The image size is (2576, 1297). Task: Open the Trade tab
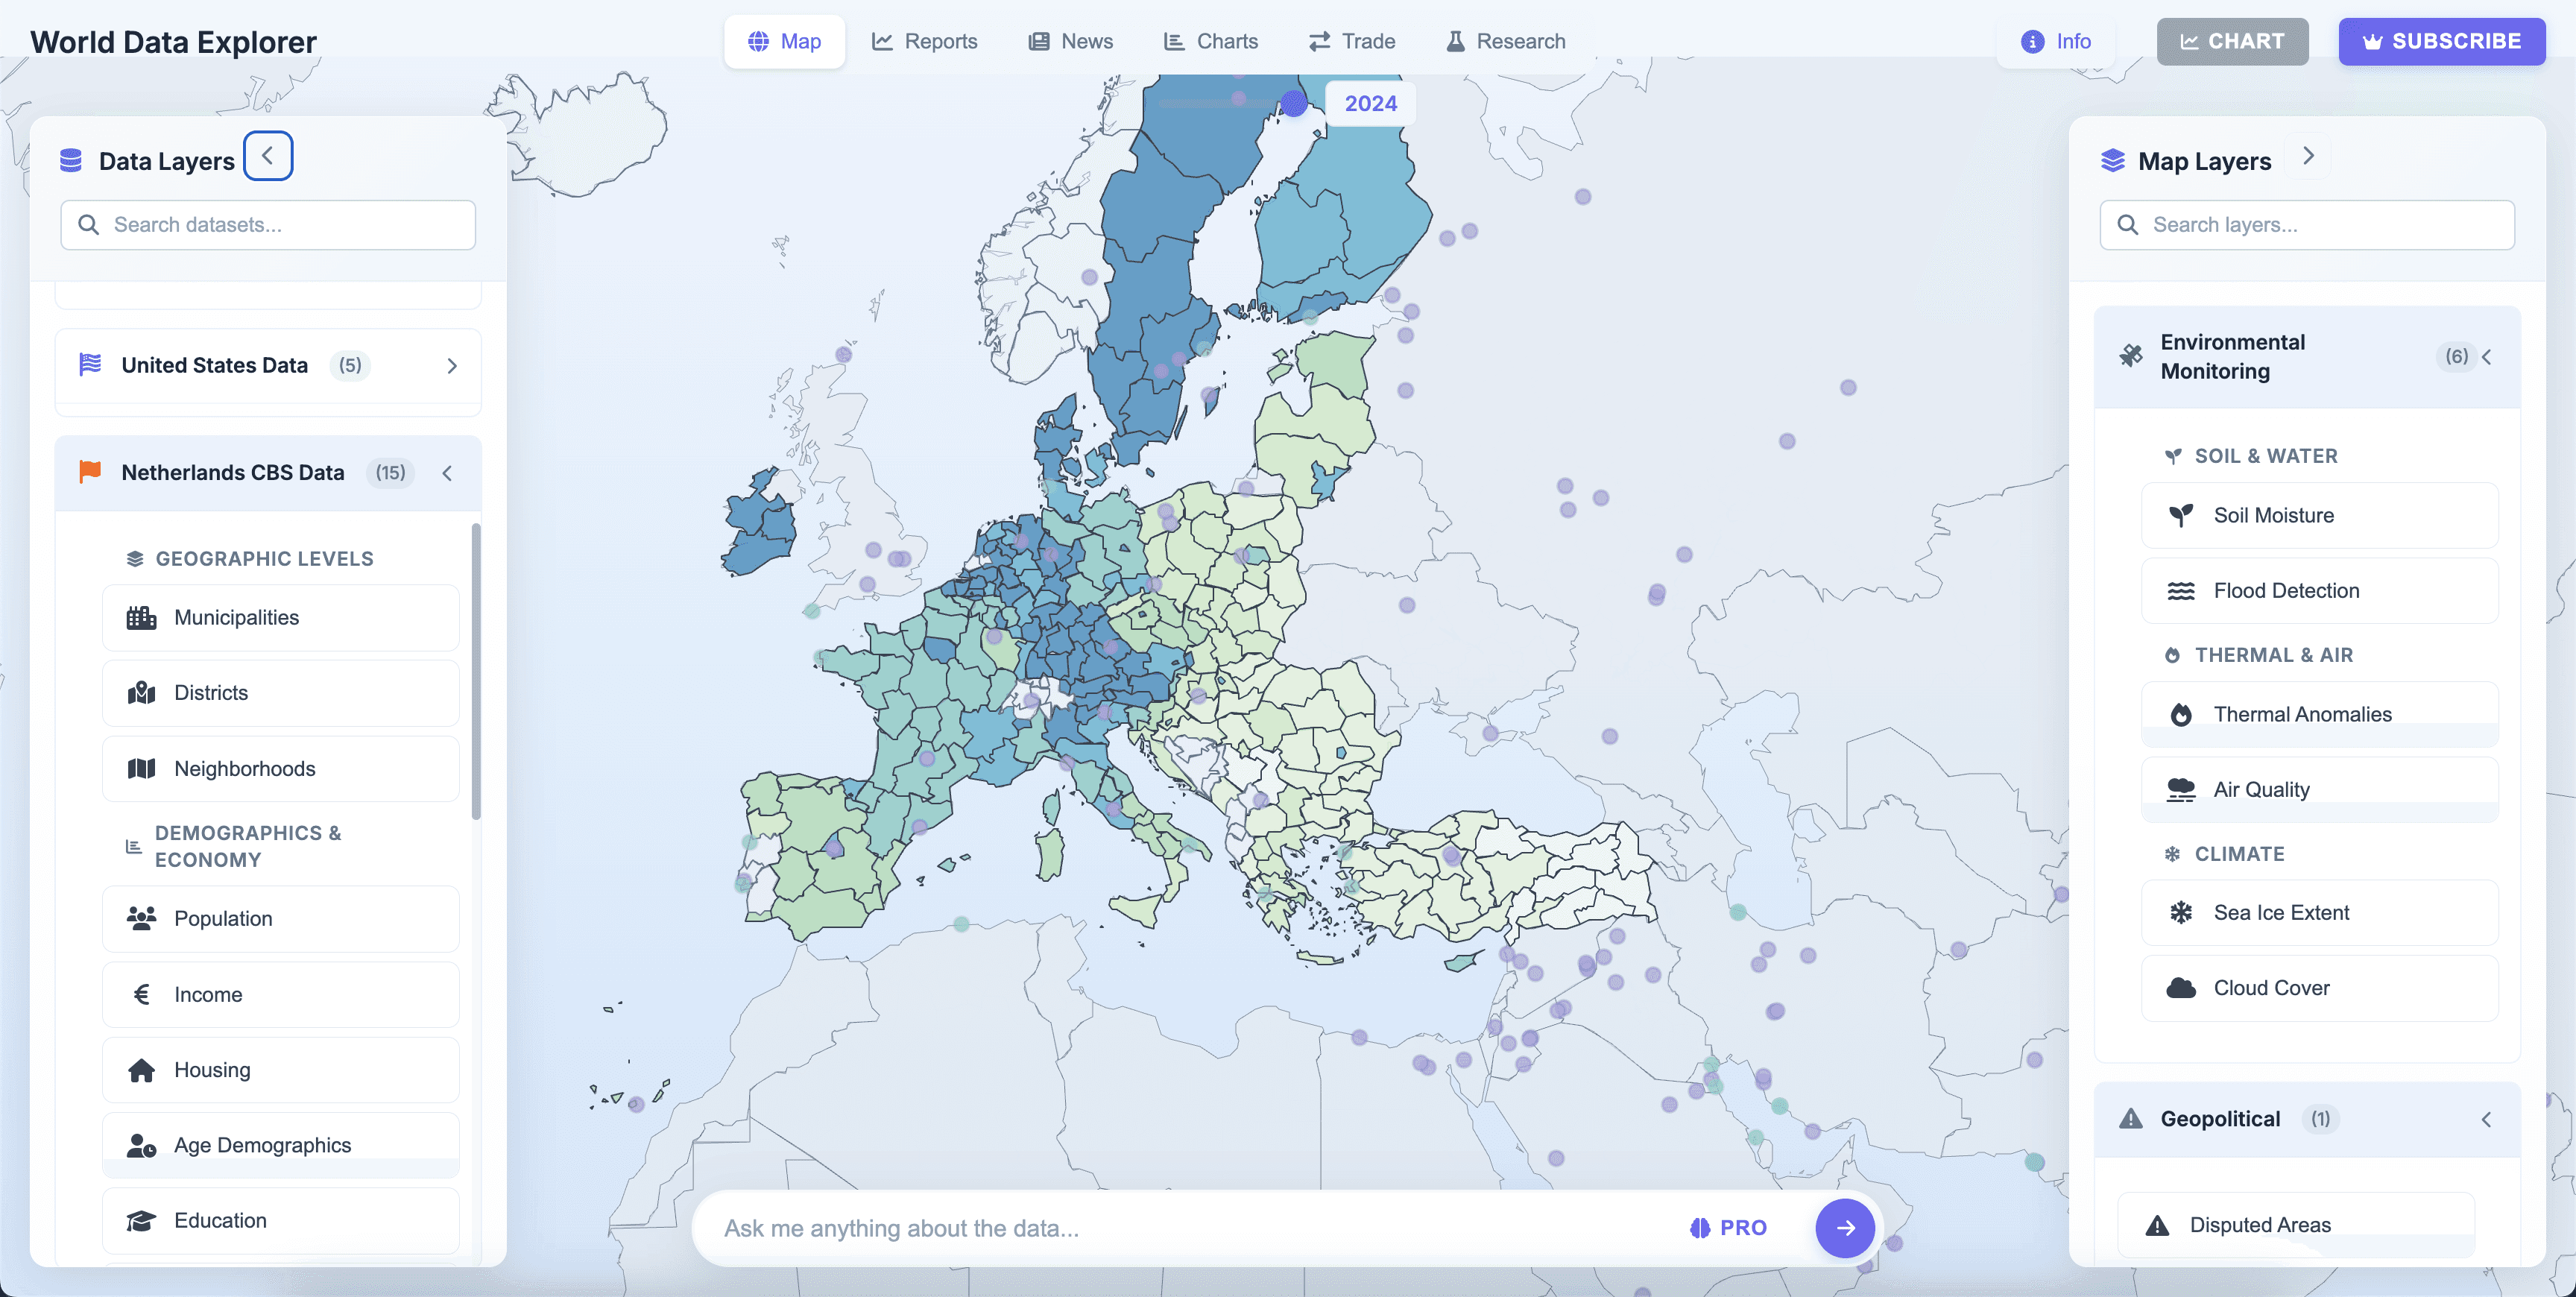tap(1351, 41)
